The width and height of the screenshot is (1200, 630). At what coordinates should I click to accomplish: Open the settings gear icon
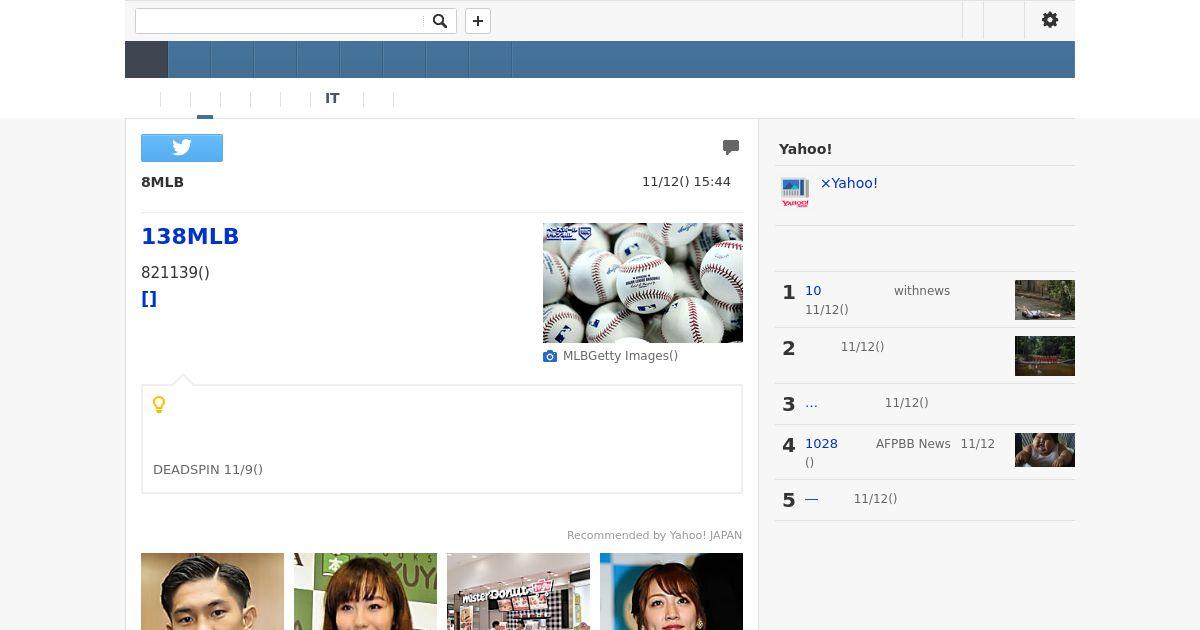pos(1050,20)
